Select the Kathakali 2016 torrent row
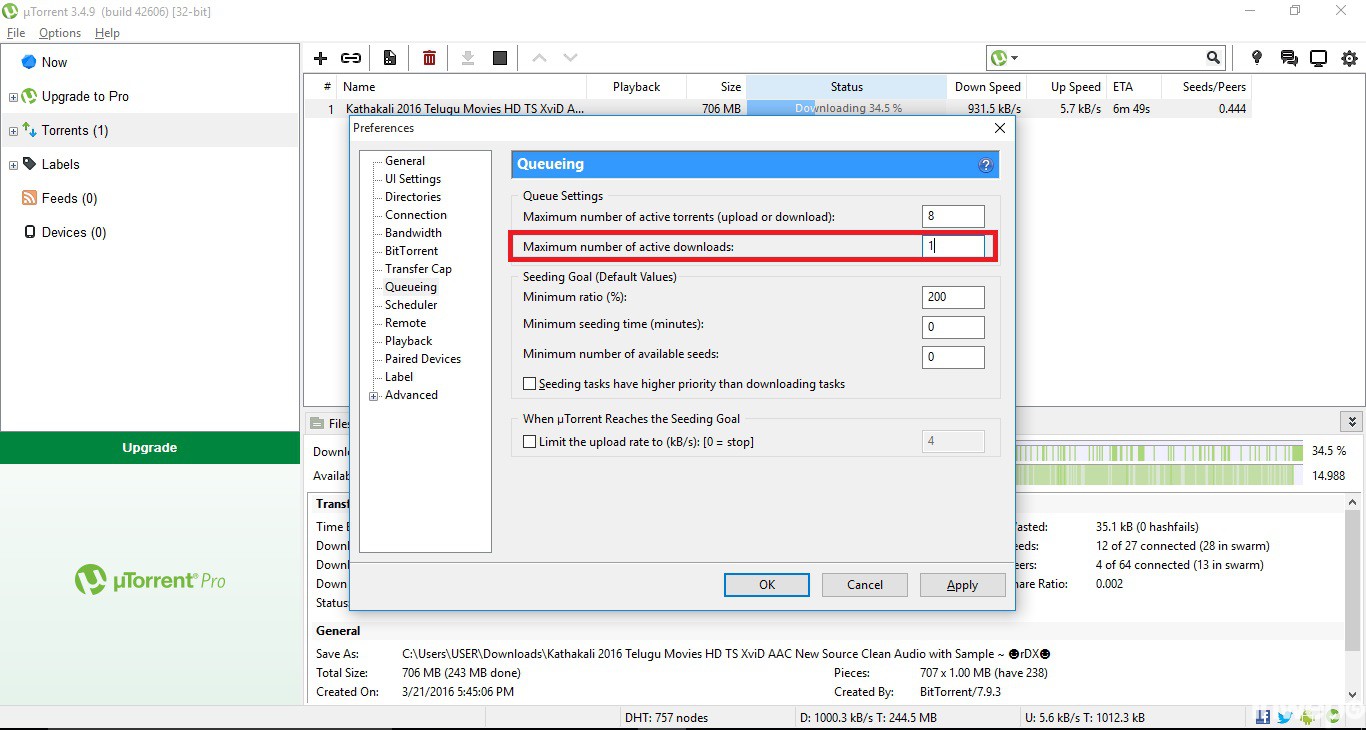This screenshot has width=1366, height=730. click(x=777, y=109)
